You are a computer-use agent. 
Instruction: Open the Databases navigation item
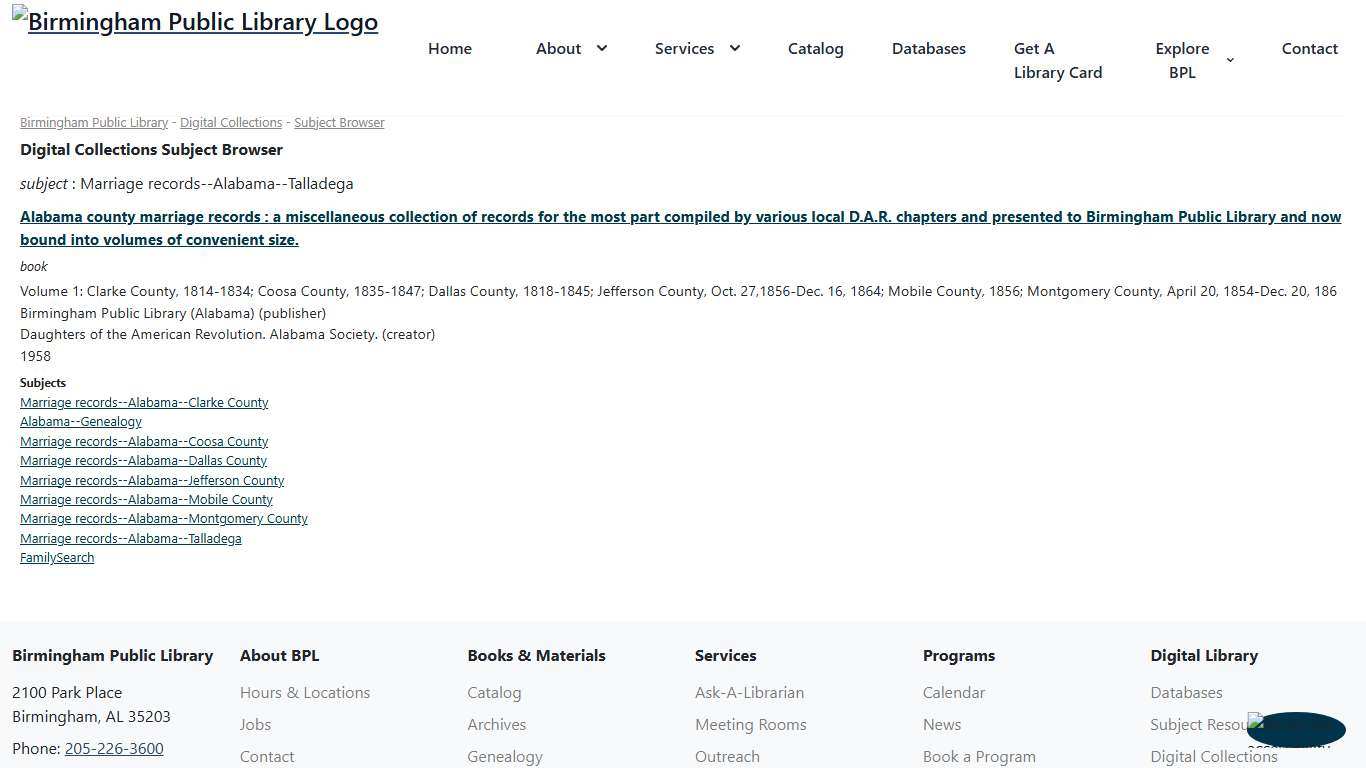[x=928, y=48]
